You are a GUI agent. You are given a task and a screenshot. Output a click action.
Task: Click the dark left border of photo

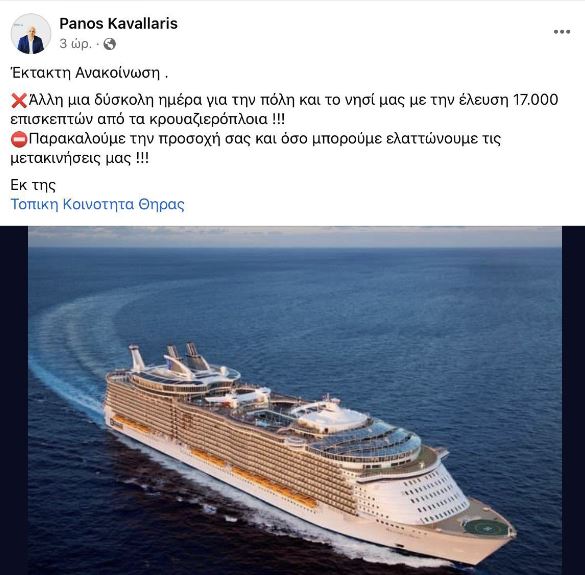point(14,400)
